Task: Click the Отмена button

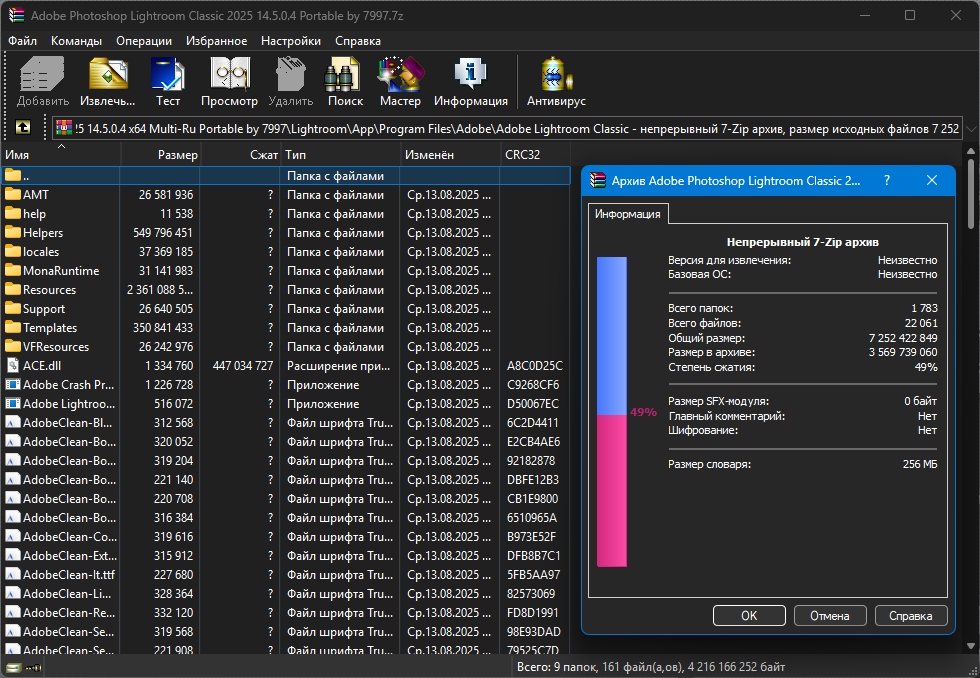Action: 829,616
